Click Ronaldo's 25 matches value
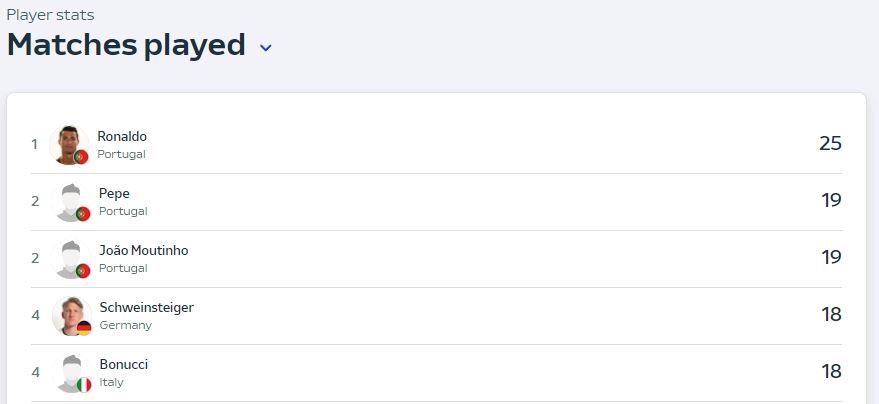Screen dimensions: 879x404 (830, 143)
